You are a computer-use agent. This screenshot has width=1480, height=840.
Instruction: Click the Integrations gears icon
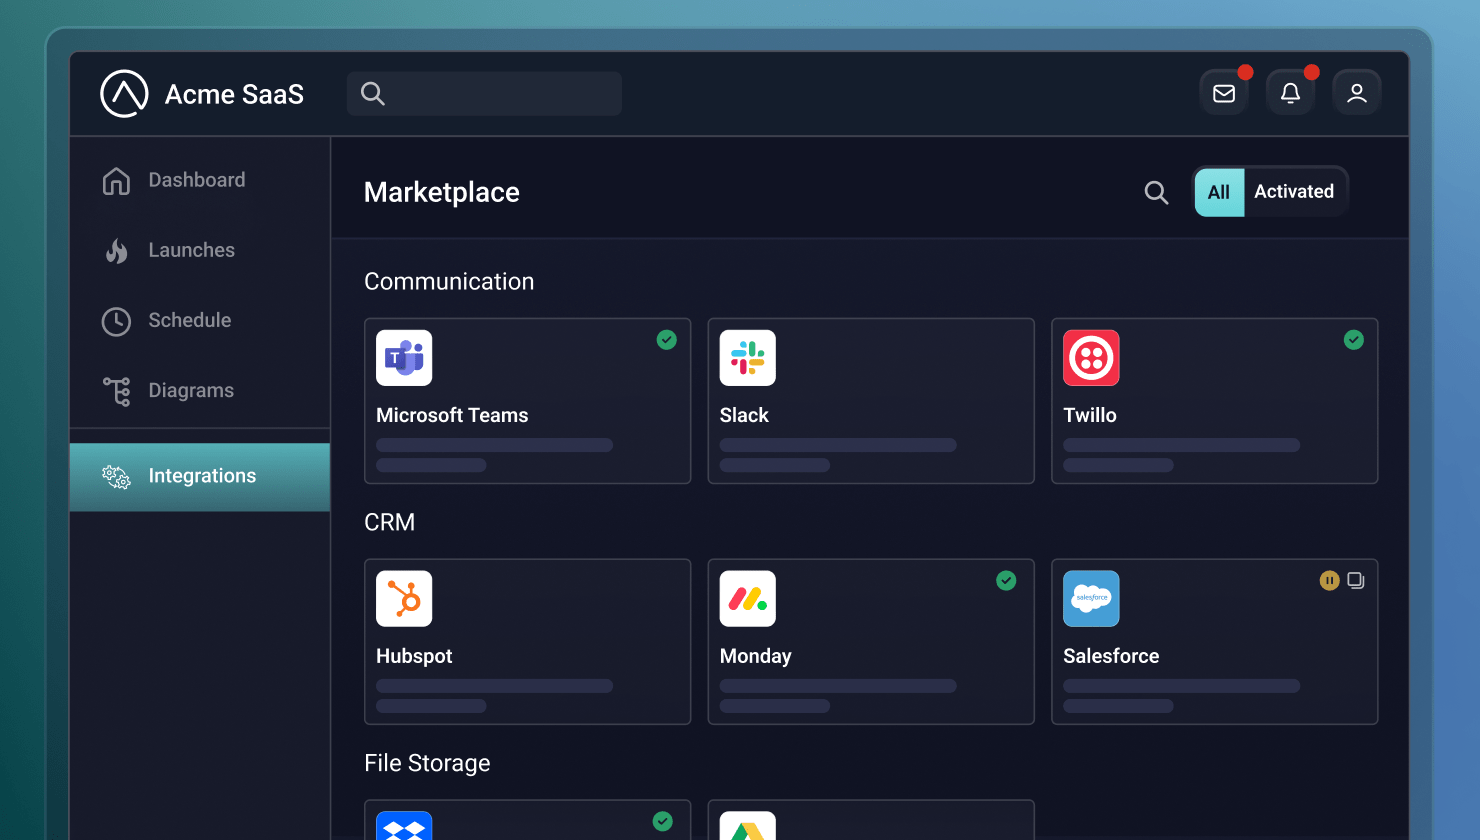[117, 477]
